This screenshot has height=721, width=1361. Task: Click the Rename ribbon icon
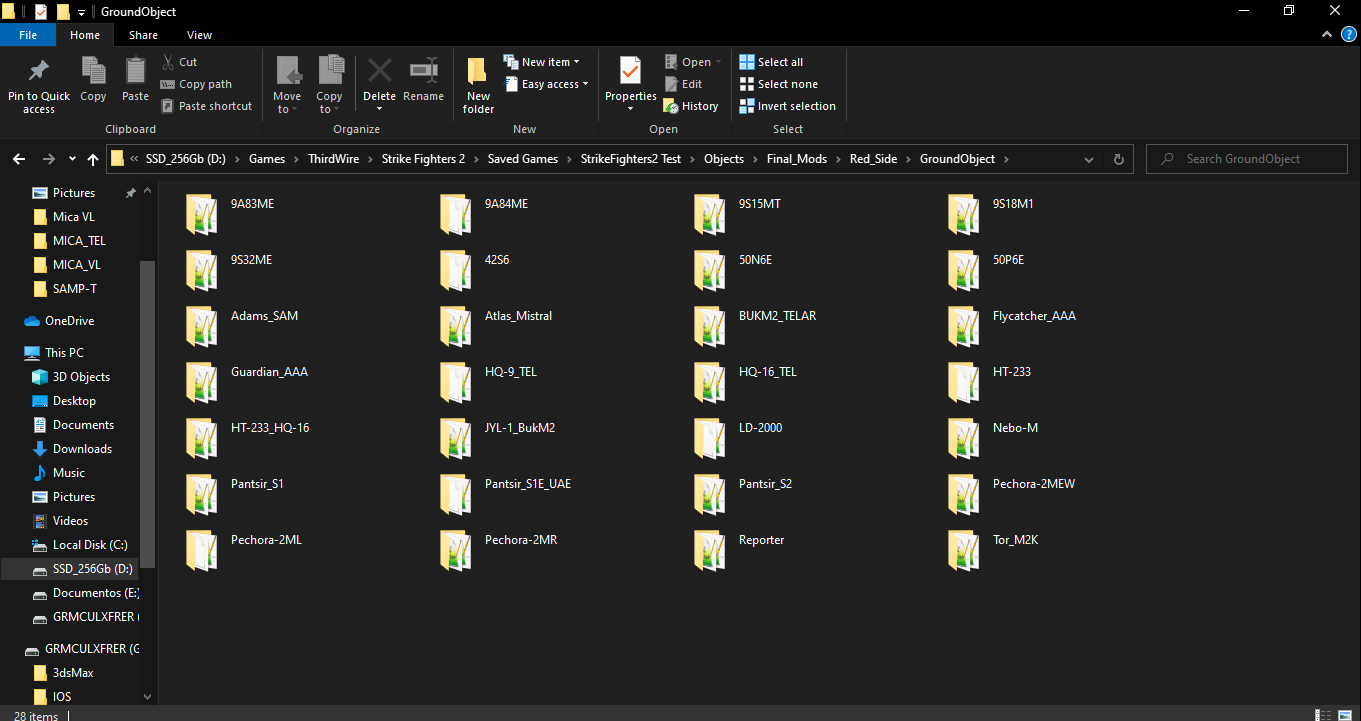(424, 71)
